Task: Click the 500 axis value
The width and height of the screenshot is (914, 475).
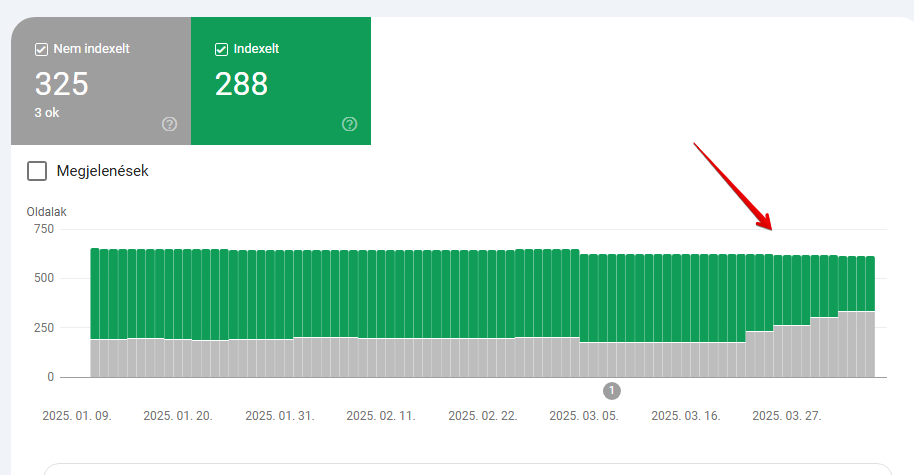Action: click(x=44, y=278)
